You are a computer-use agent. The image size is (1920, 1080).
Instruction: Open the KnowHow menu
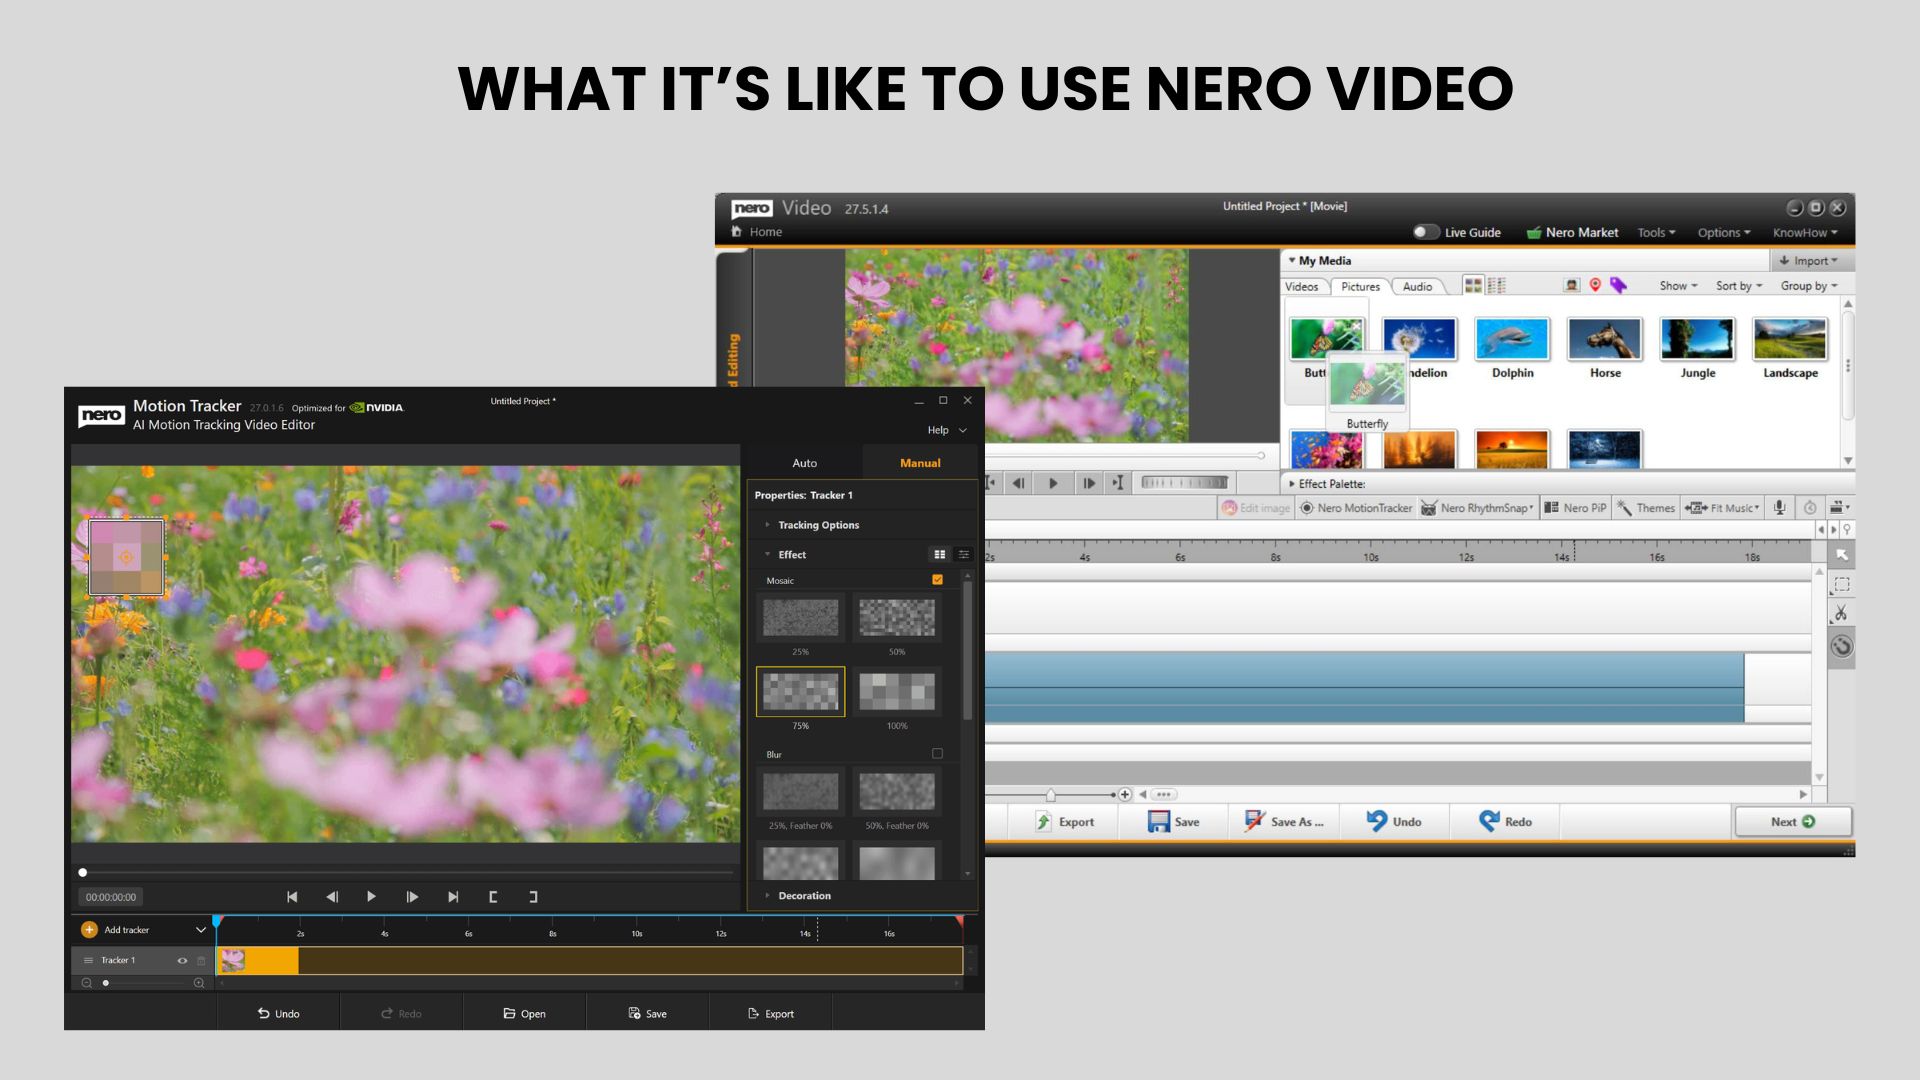click(x=1806, y=233)
